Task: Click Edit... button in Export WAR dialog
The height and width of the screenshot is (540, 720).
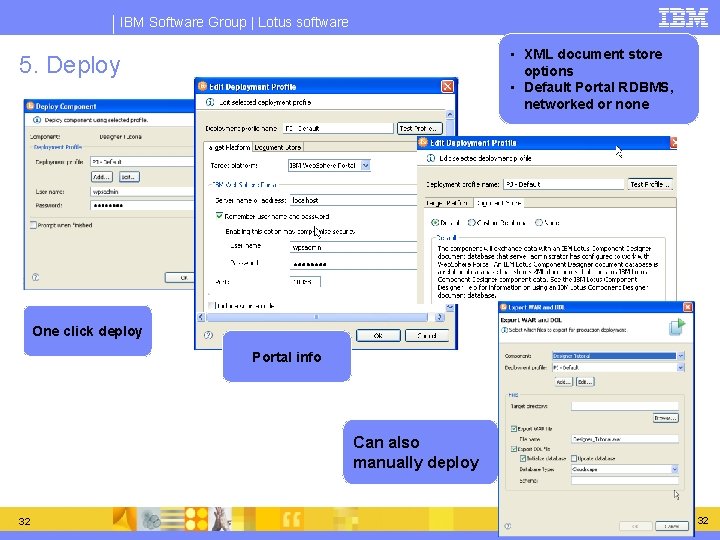Action: pyautogui.click(x=585, y=382)
